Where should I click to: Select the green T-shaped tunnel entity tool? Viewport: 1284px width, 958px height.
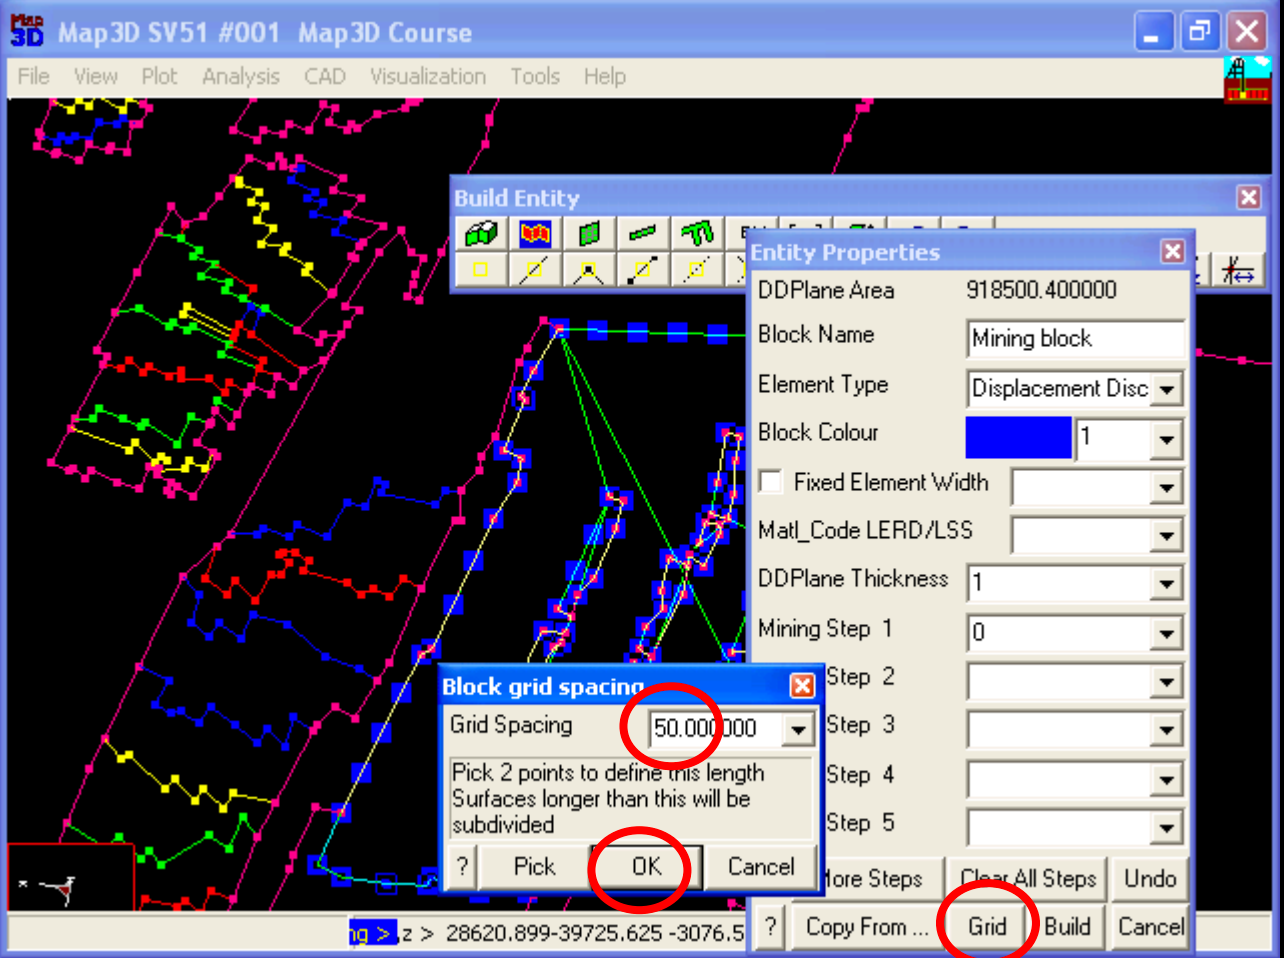point(697,234)
